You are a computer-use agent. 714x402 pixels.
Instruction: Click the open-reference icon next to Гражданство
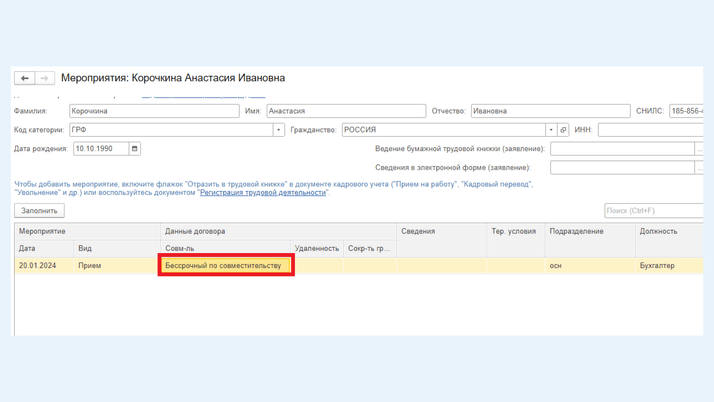[x=563, y=130]
